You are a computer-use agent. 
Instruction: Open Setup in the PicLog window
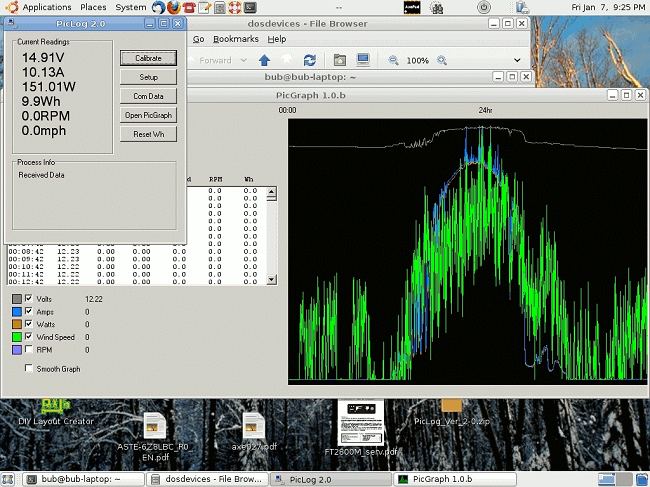point(148,77)
